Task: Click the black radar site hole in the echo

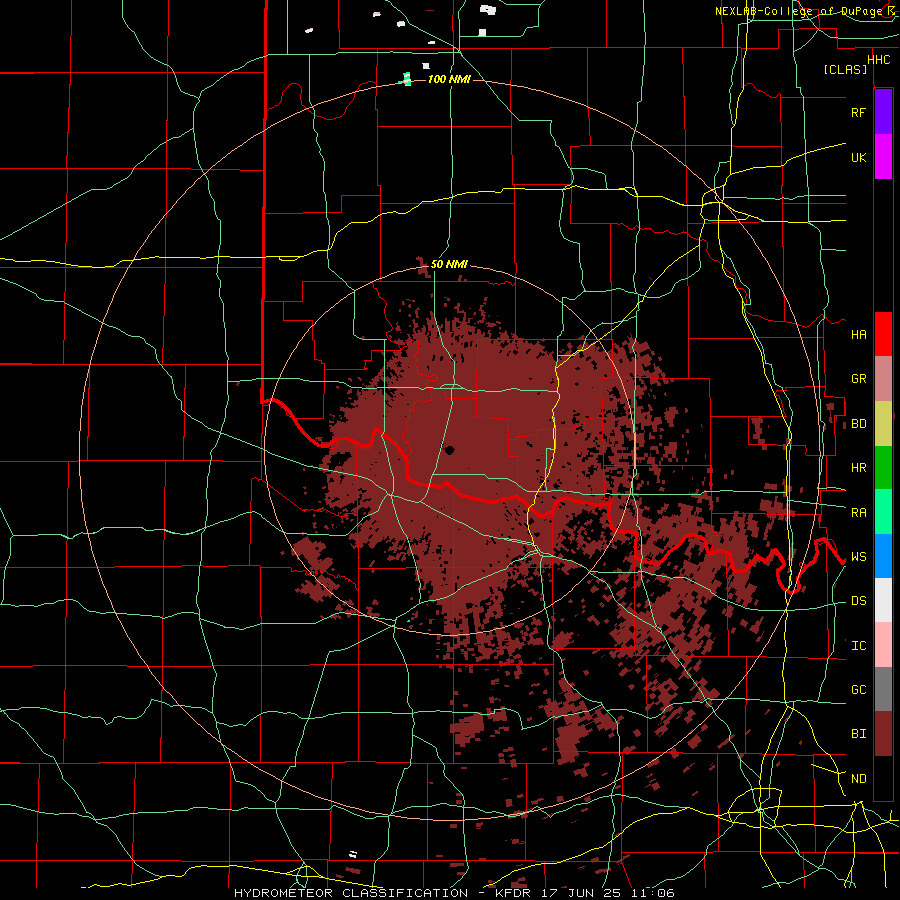Action: coord(449,451)
